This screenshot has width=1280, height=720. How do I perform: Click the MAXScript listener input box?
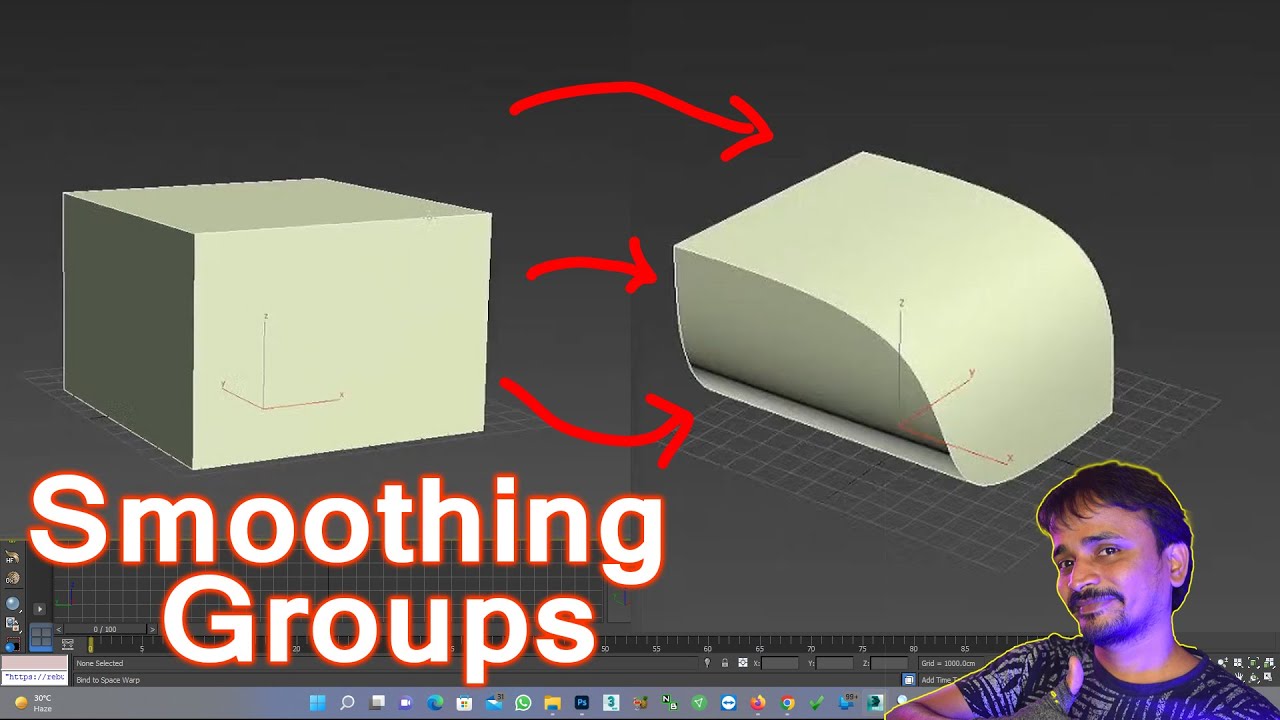click(34, 677)
